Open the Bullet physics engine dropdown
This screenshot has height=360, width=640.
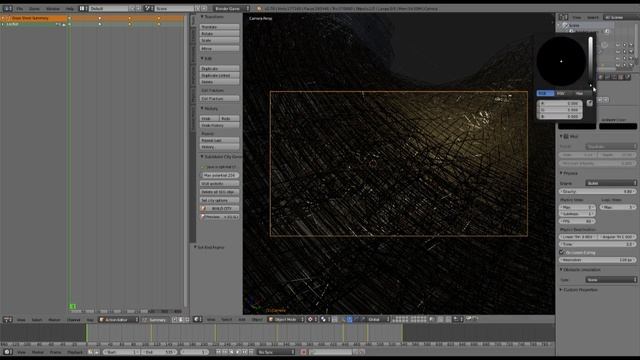611,183
